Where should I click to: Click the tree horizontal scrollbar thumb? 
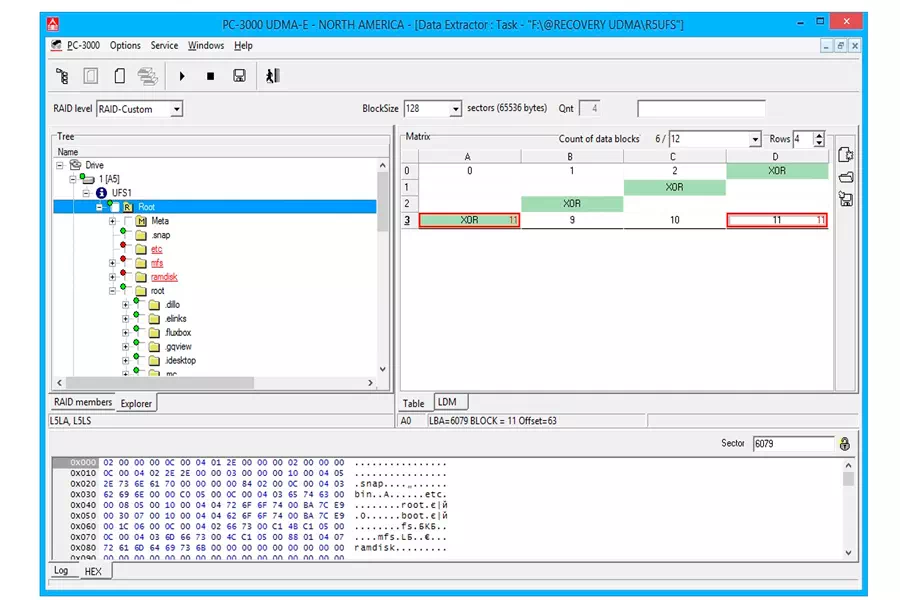pos(160,382)
